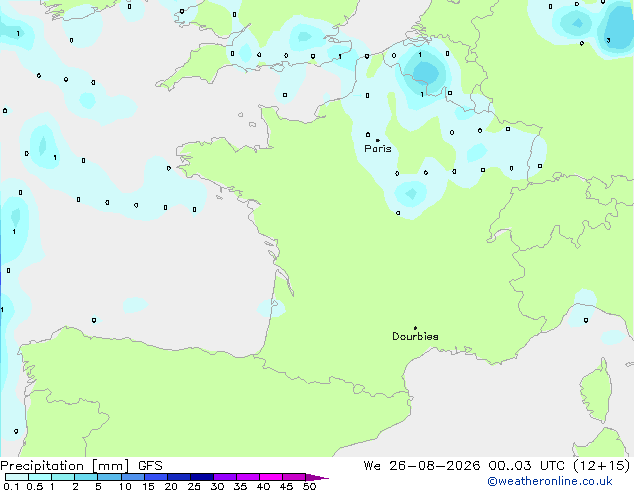Select the 20–25 mm legend color swatch
The image size is (634, 490).
click(178, 477)
